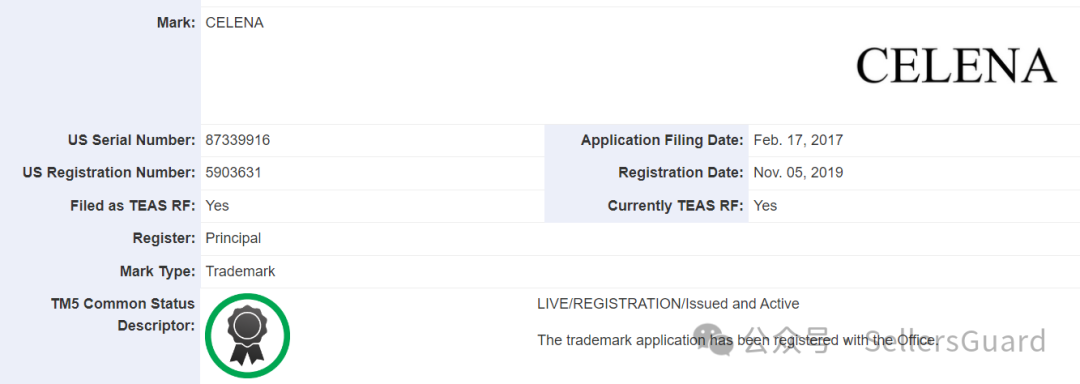Click the Currently TEAS RF Yes value
This screenshot has height=384, width=1080.
point(765,206)
